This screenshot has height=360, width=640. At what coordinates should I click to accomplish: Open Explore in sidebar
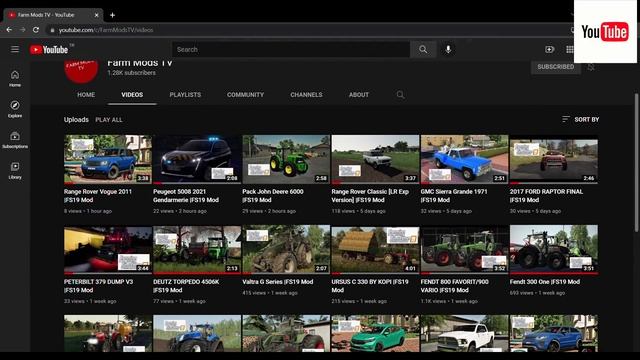(15, 109)
